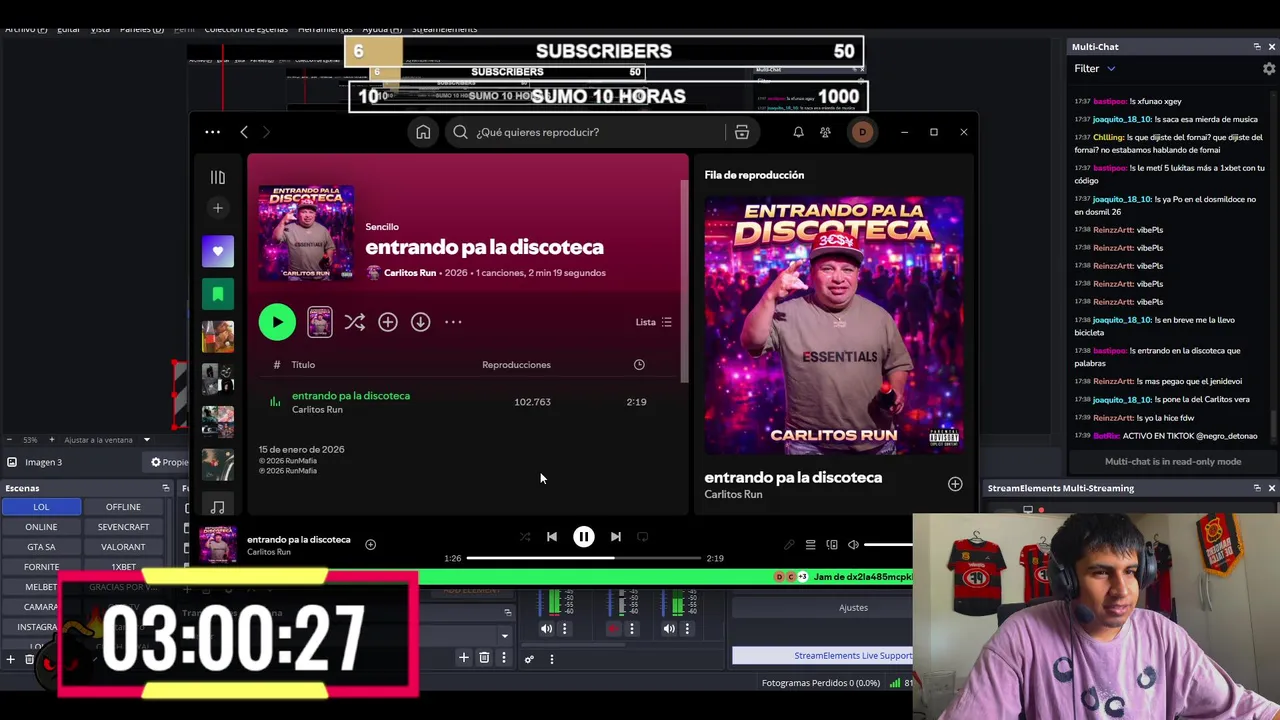The image size is (1280, 720).
Task: Open OBS Ajustes button
Action: [x=853, y=608]
